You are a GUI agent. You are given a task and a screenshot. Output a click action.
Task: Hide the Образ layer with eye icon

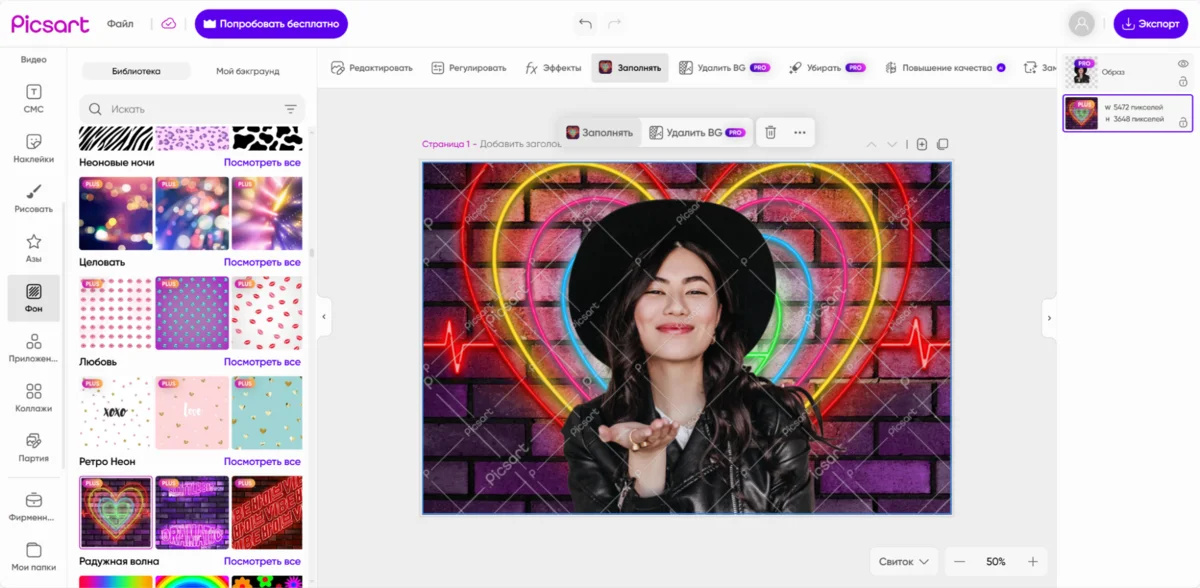tap(1183, 64)
